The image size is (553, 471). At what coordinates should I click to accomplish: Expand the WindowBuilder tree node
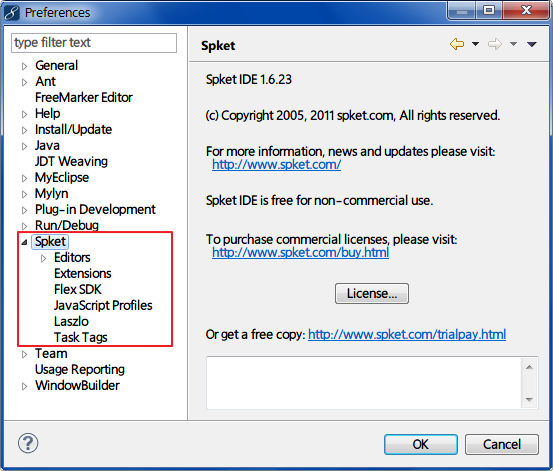coord(24,386)
